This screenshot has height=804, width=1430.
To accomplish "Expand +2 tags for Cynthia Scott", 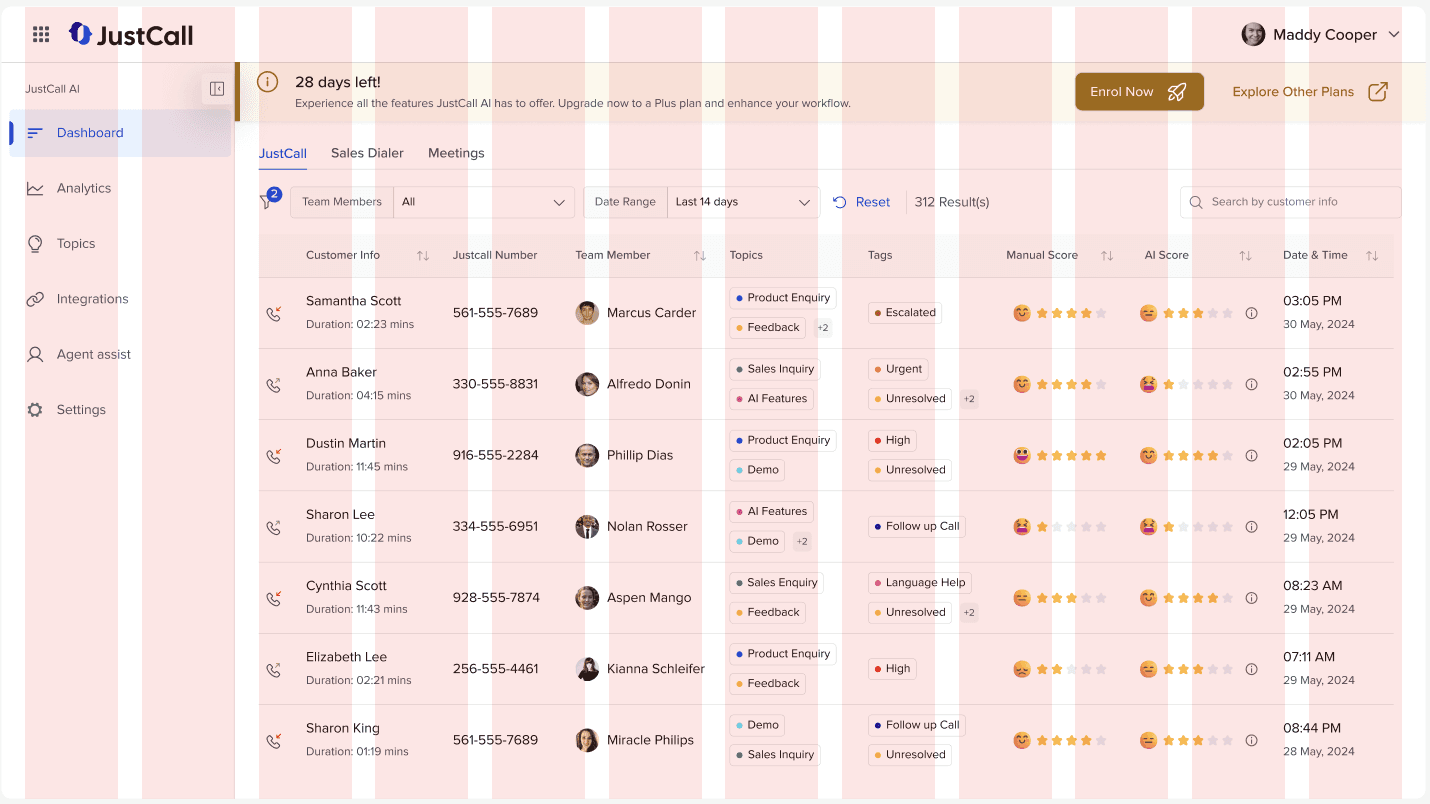I will (969, 612).
